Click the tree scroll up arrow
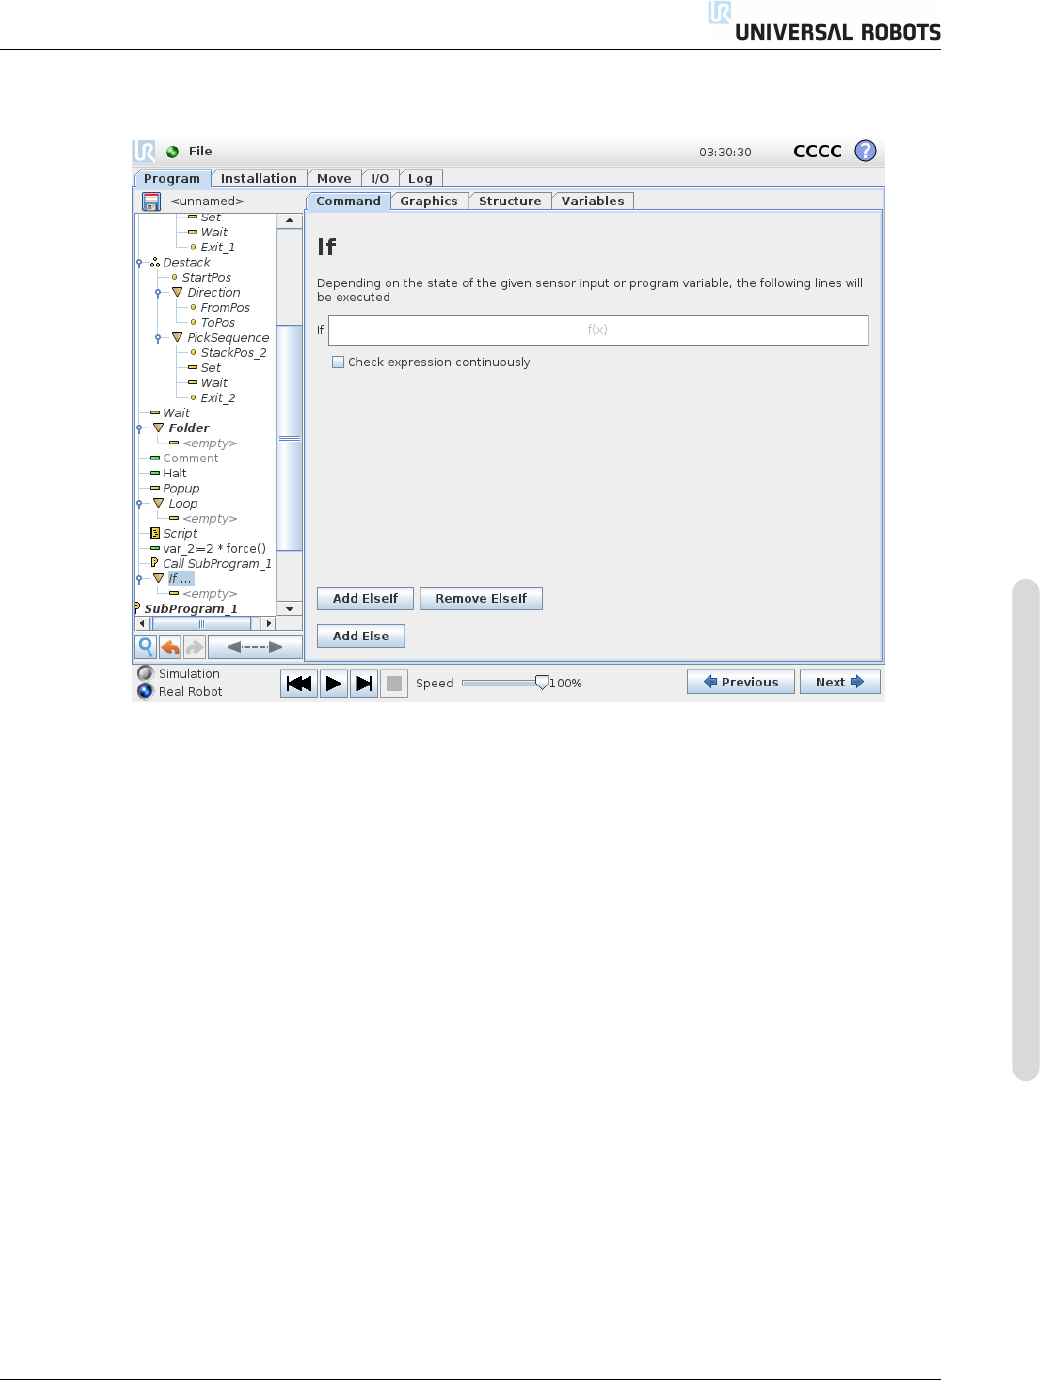The width and height of the screenshot is (1040, 1380). coord(290,221)
